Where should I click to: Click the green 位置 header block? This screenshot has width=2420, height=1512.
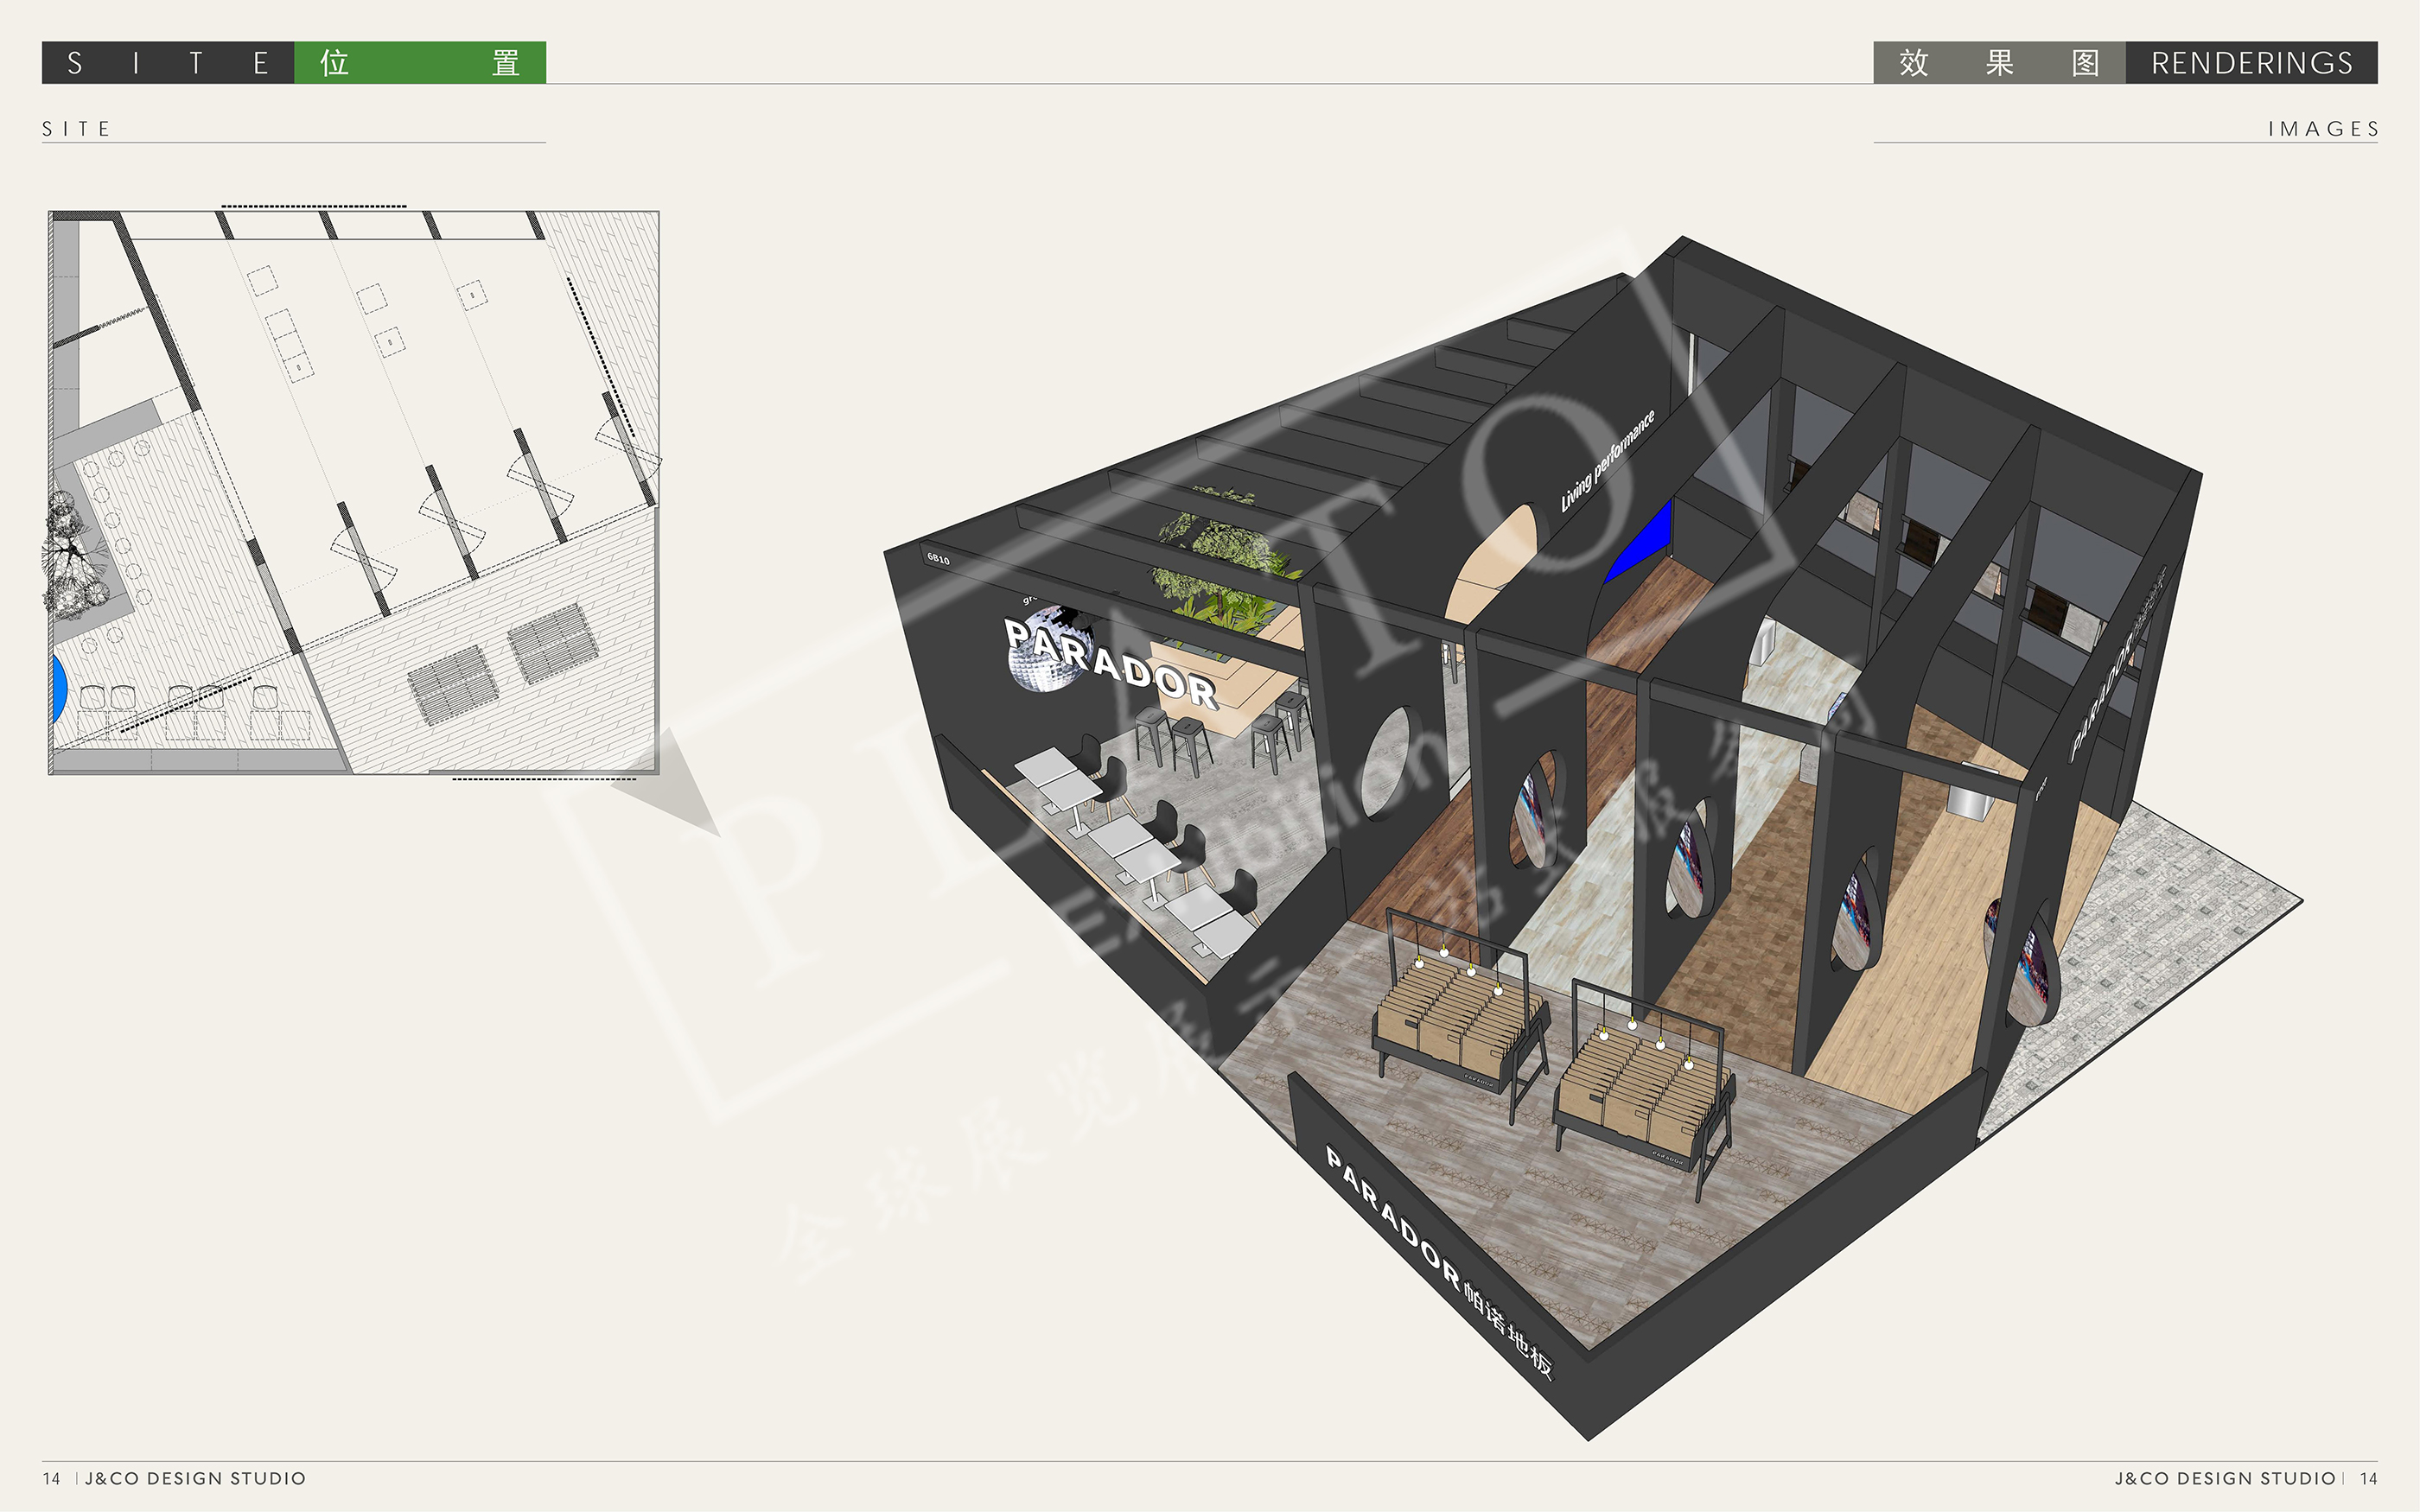click(x=420, y=63)
